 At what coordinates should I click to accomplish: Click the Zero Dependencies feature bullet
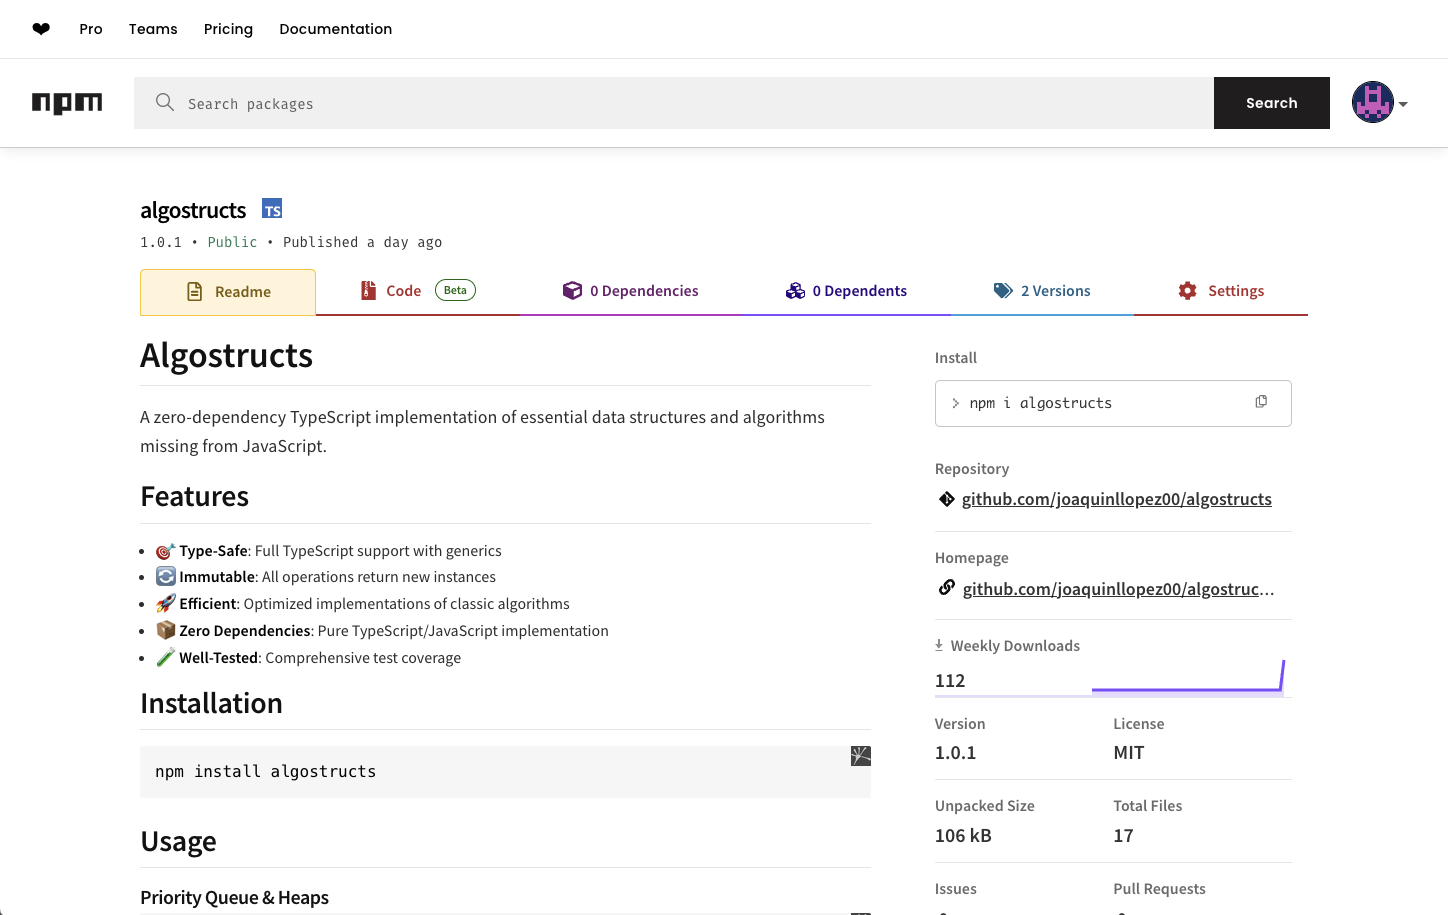tap(382, 631)
